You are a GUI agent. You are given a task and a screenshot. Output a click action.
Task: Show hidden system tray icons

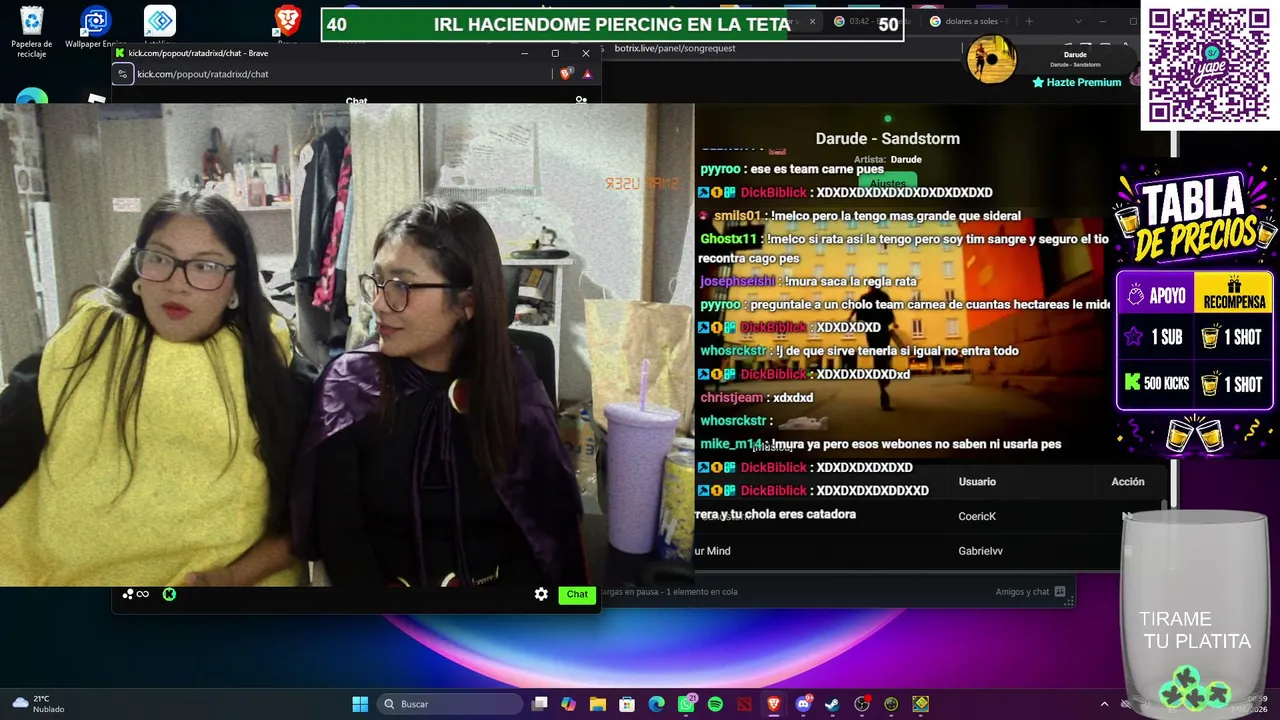point(1104,704)
